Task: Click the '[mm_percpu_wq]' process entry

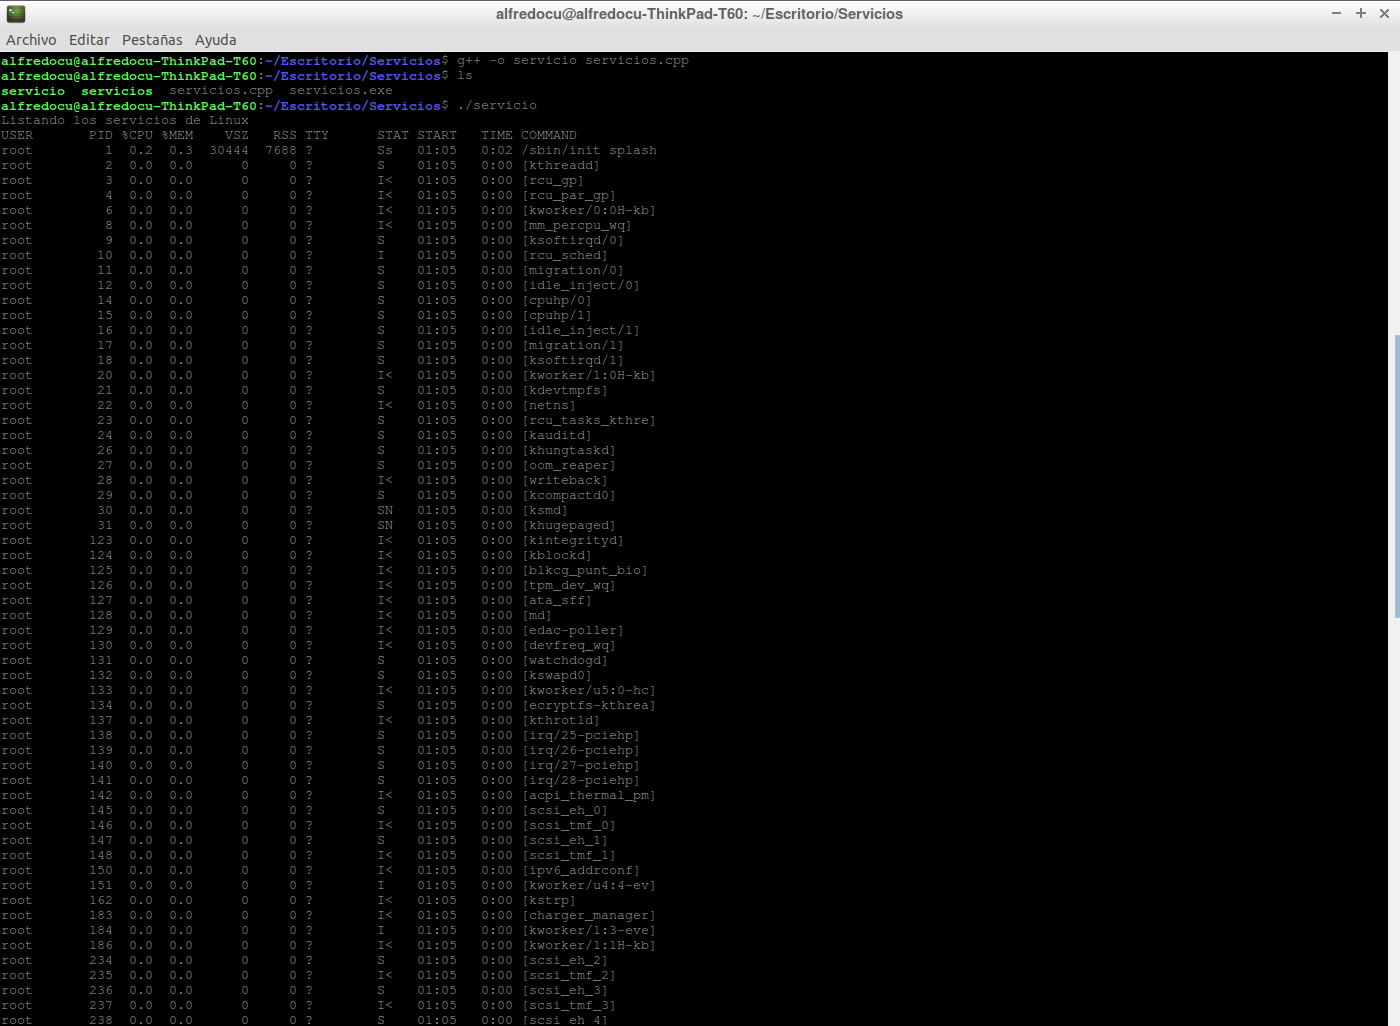Action: point(577,226)
